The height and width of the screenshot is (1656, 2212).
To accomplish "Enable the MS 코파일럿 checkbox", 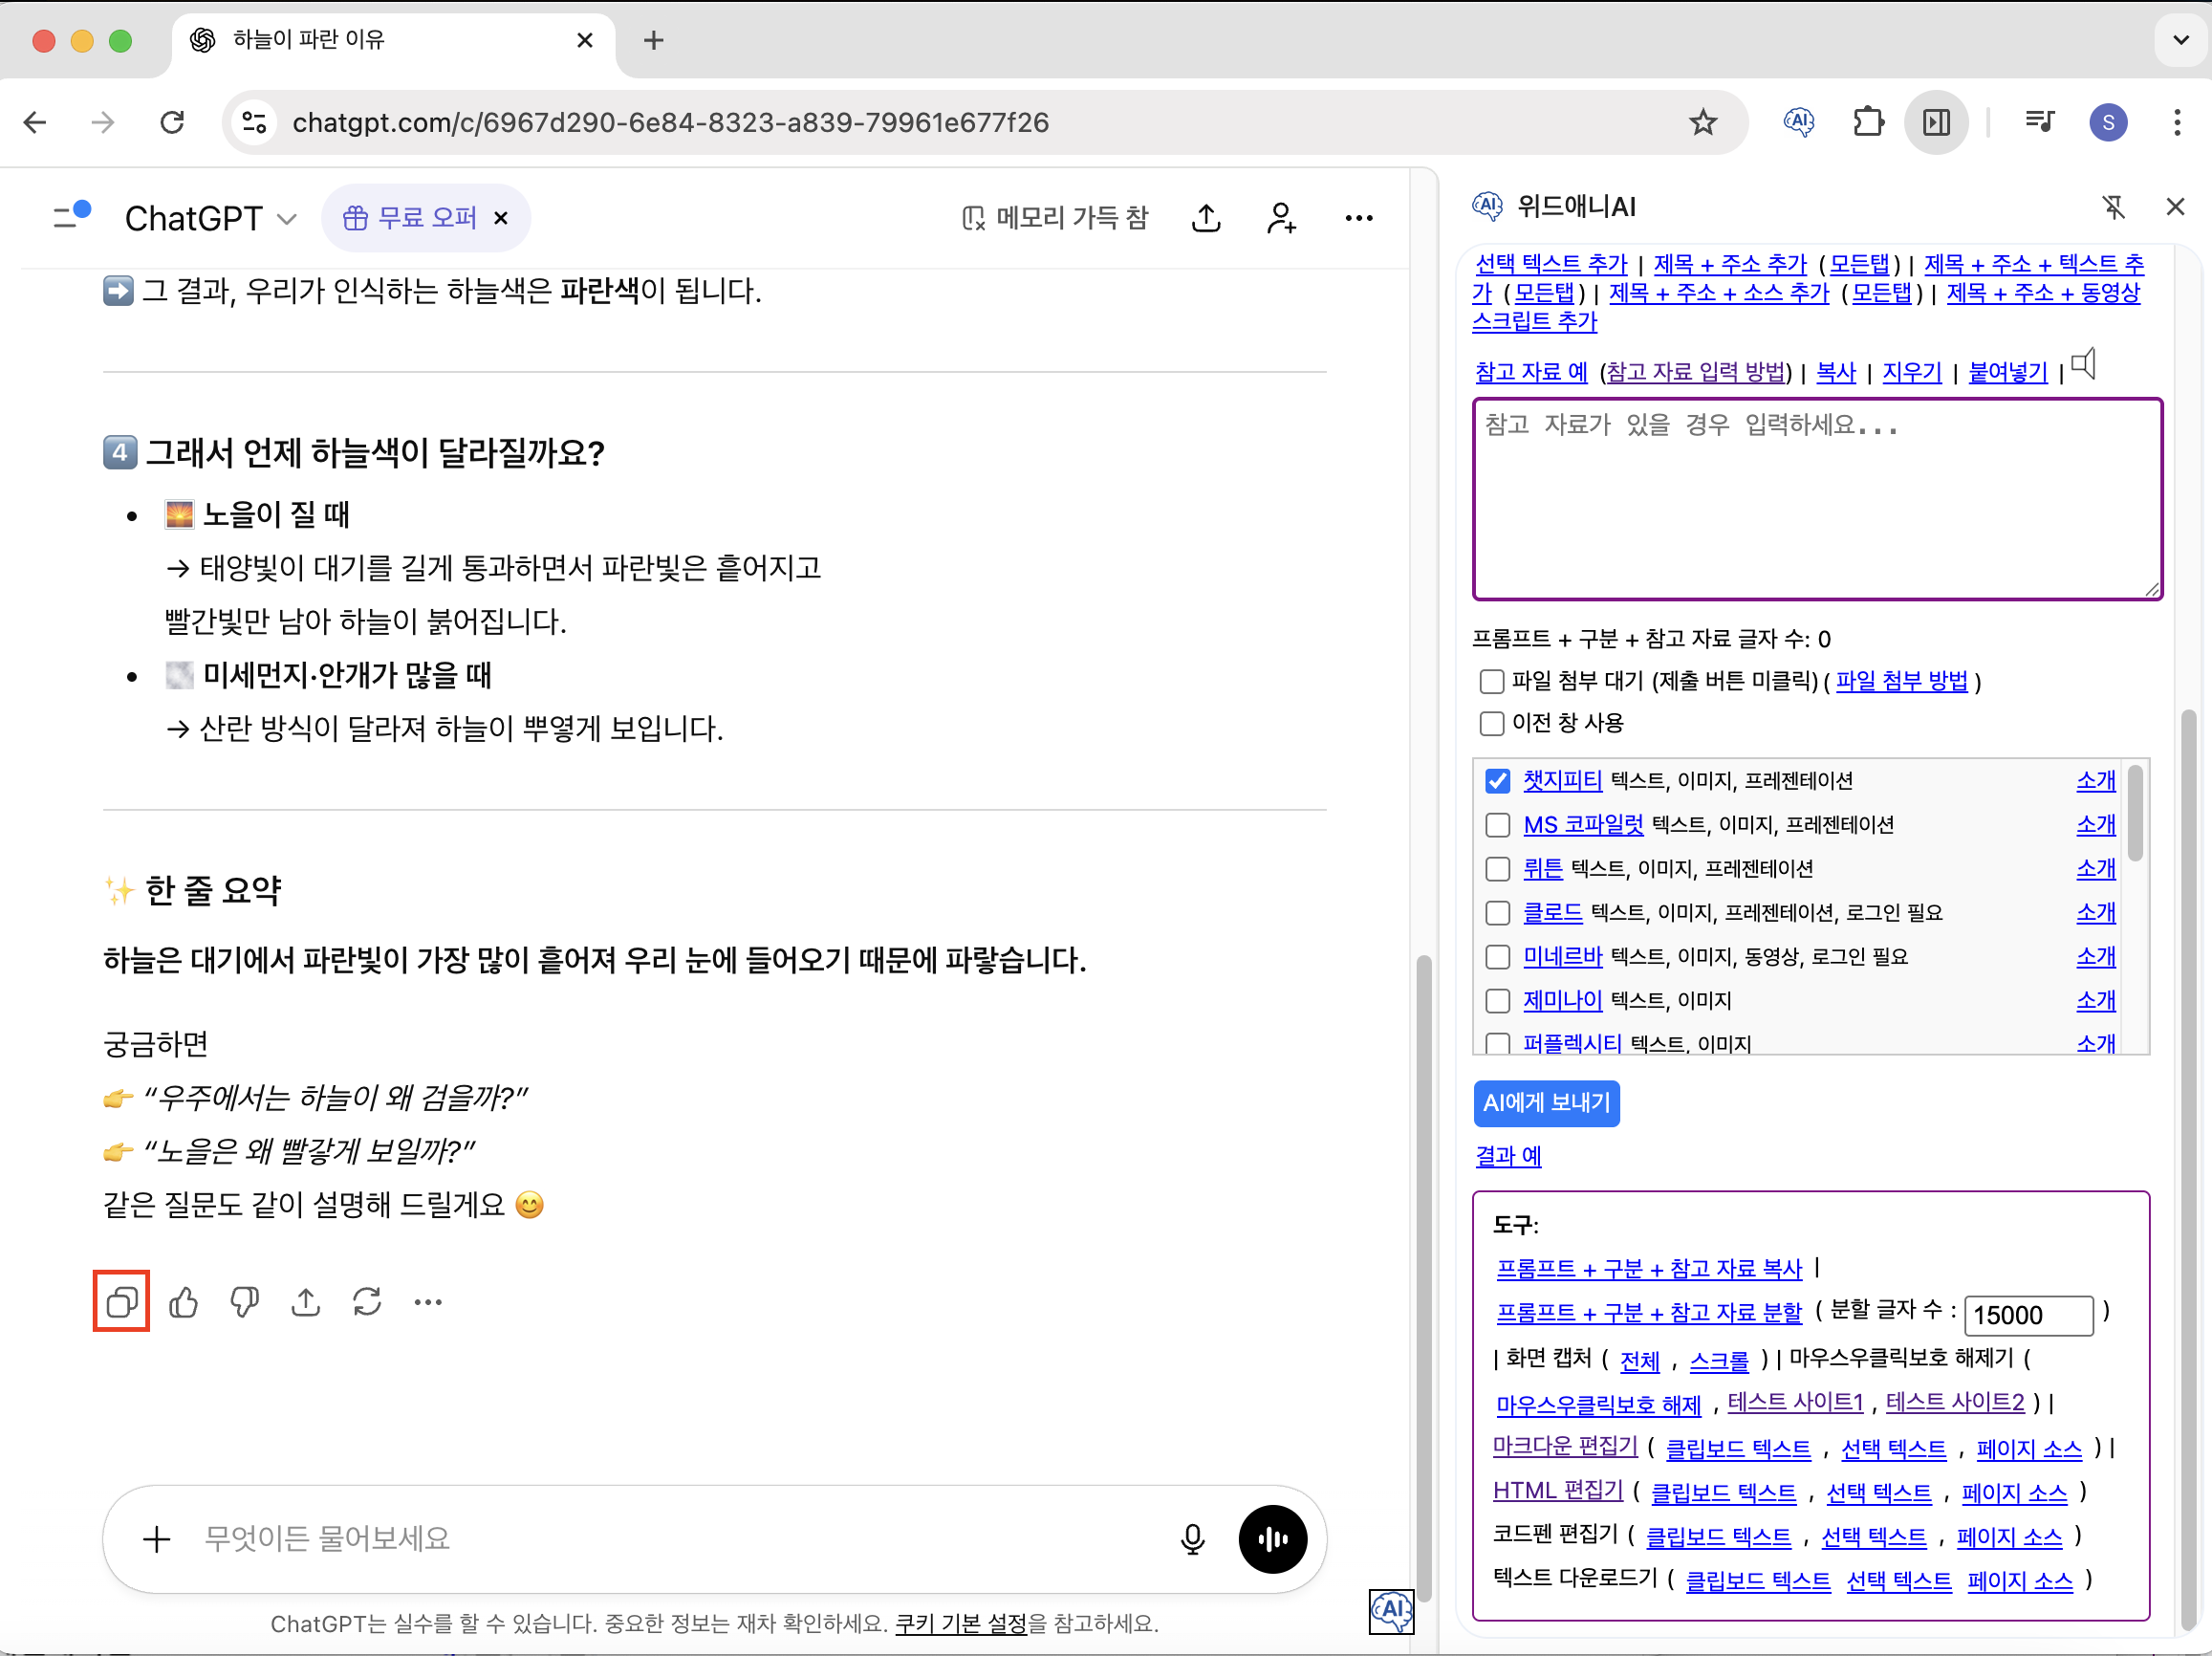I will point(1497,825).
